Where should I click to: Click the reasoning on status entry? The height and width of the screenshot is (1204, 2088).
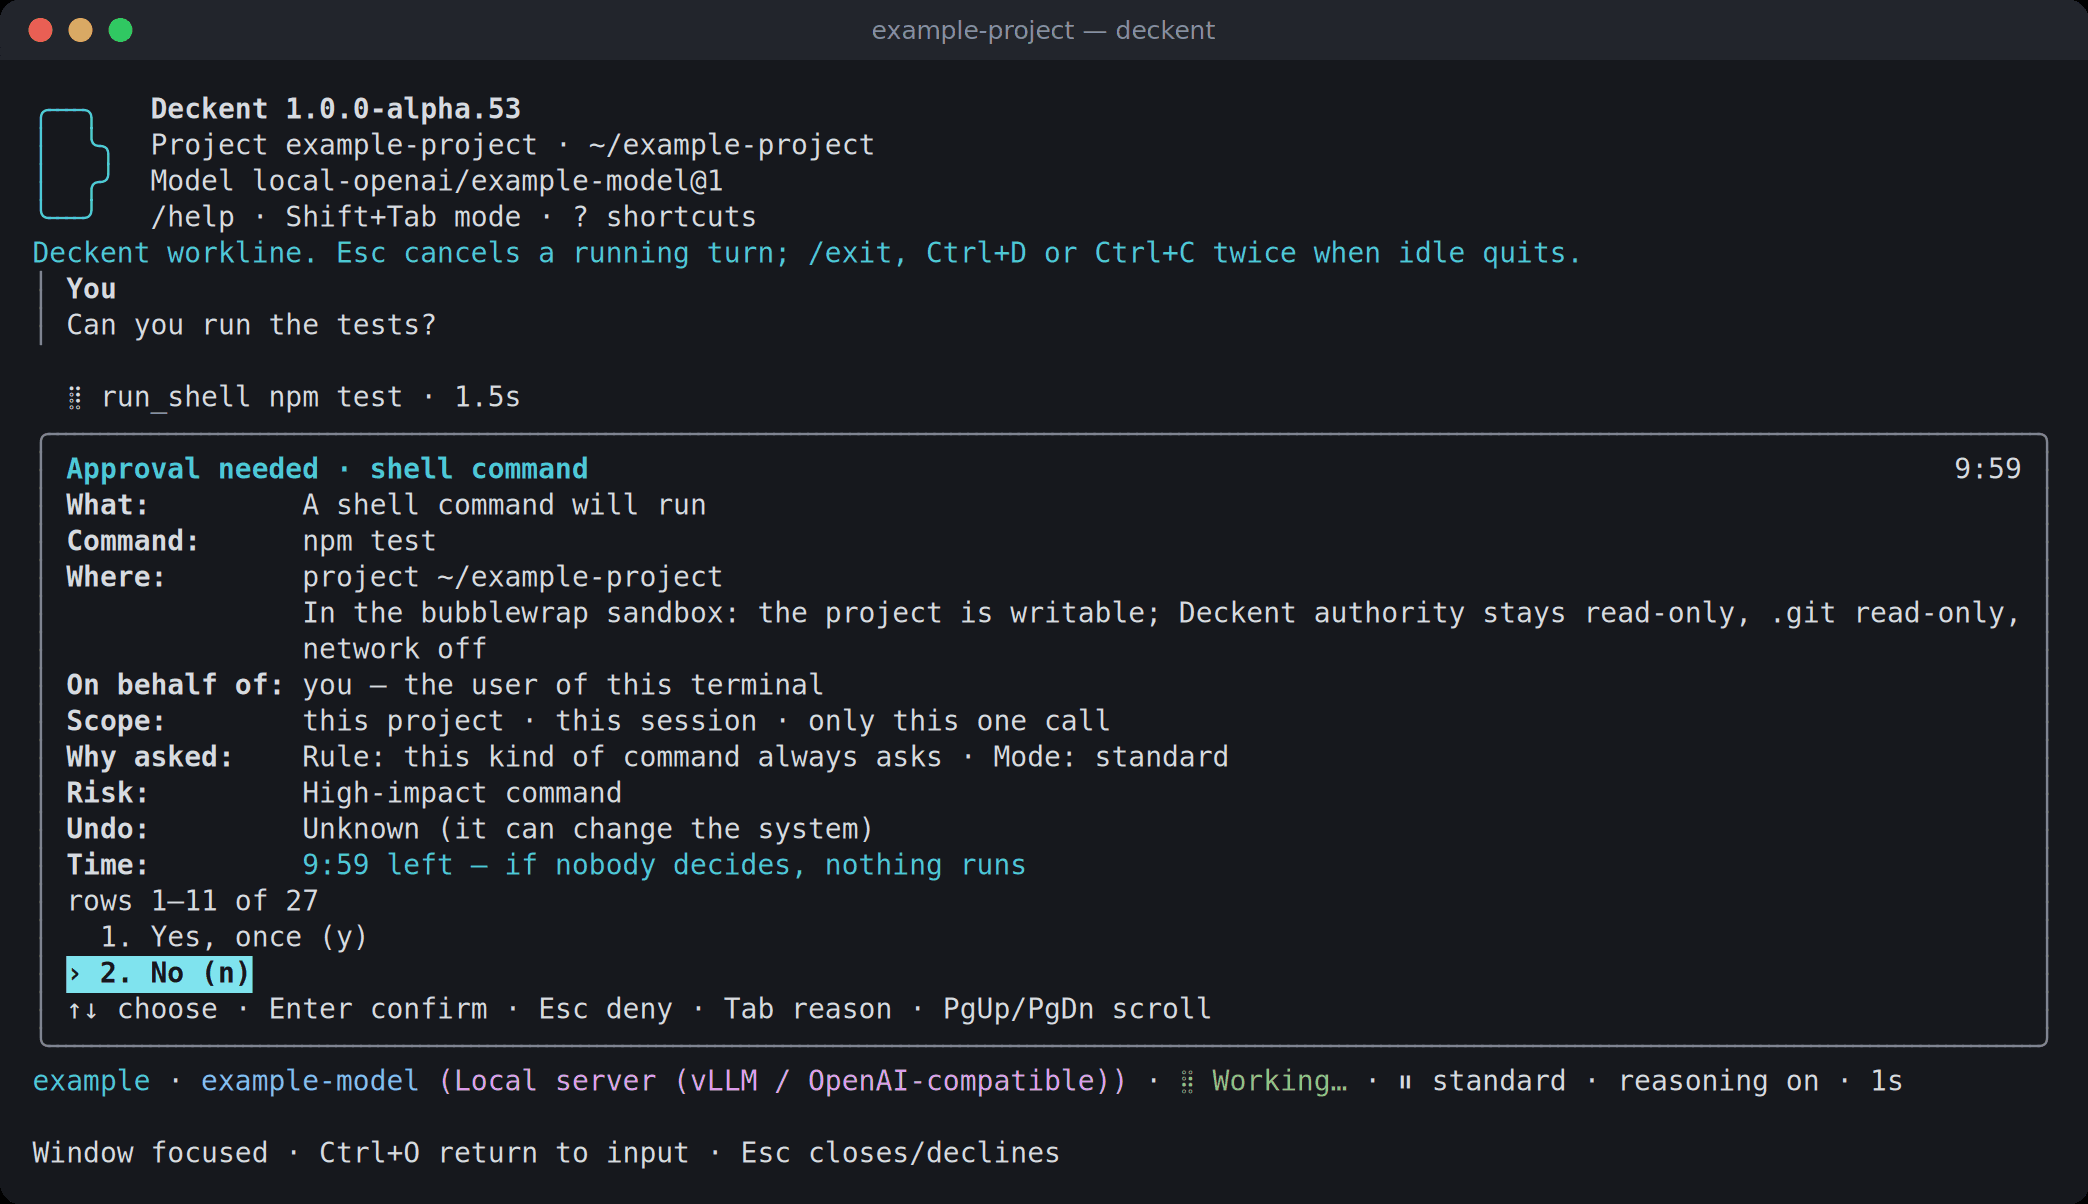point(1718,1081)
